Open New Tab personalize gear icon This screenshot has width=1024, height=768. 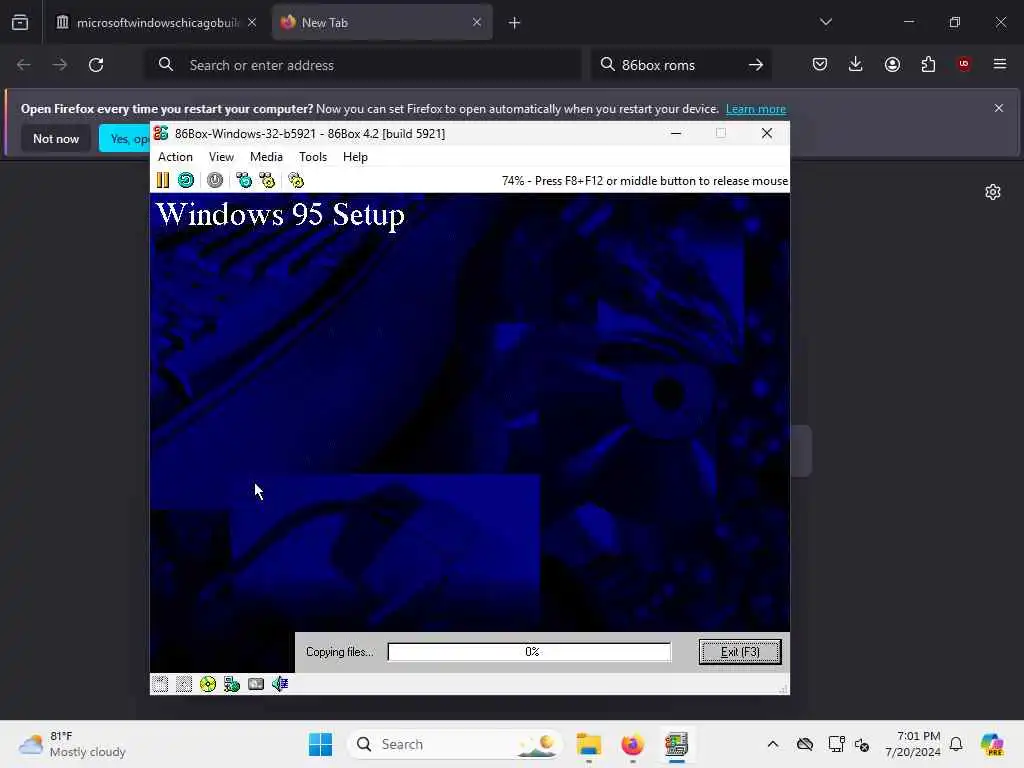(x=993, y=192)
